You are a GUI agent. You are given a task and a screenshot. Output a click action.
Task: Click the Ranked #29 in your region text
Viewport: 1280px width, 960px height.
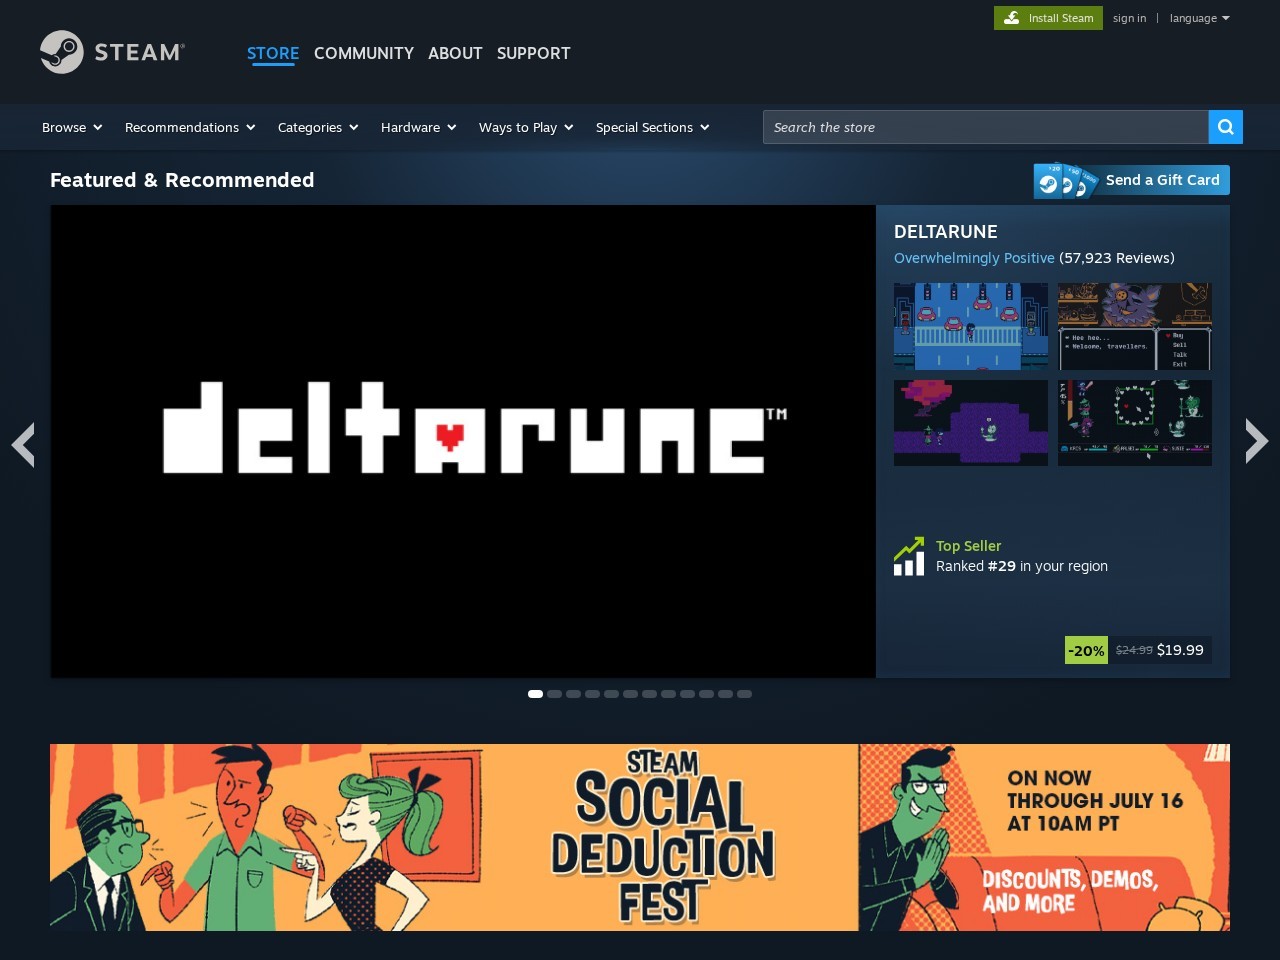(1022, 566)
